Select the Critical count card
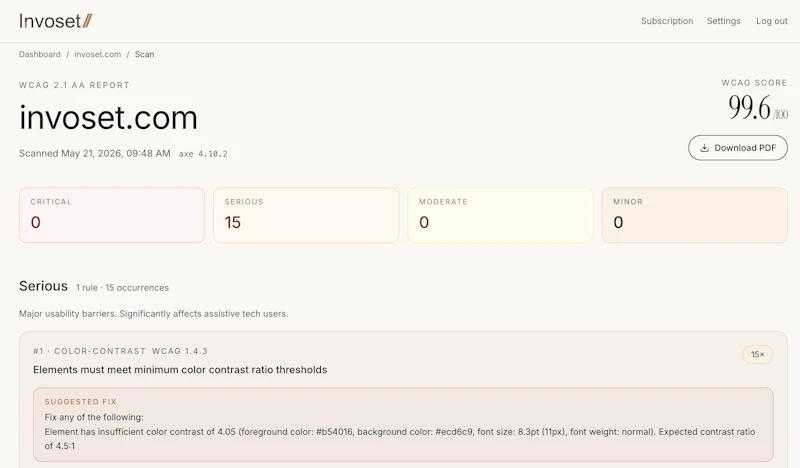This screenshot has width=800, height=468. tap(112, 215)
